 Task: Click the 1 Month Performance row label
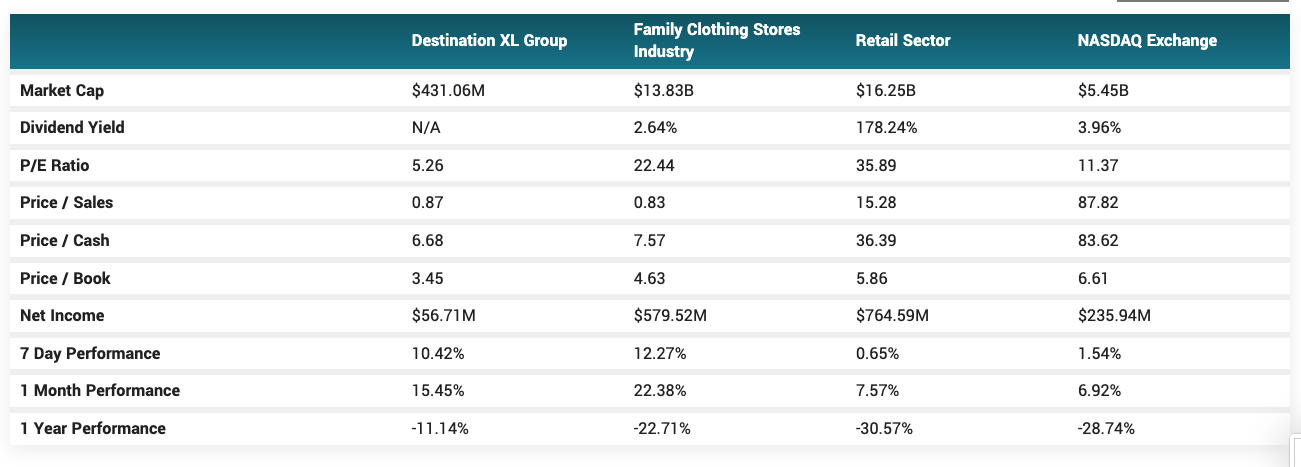point(100,390)
